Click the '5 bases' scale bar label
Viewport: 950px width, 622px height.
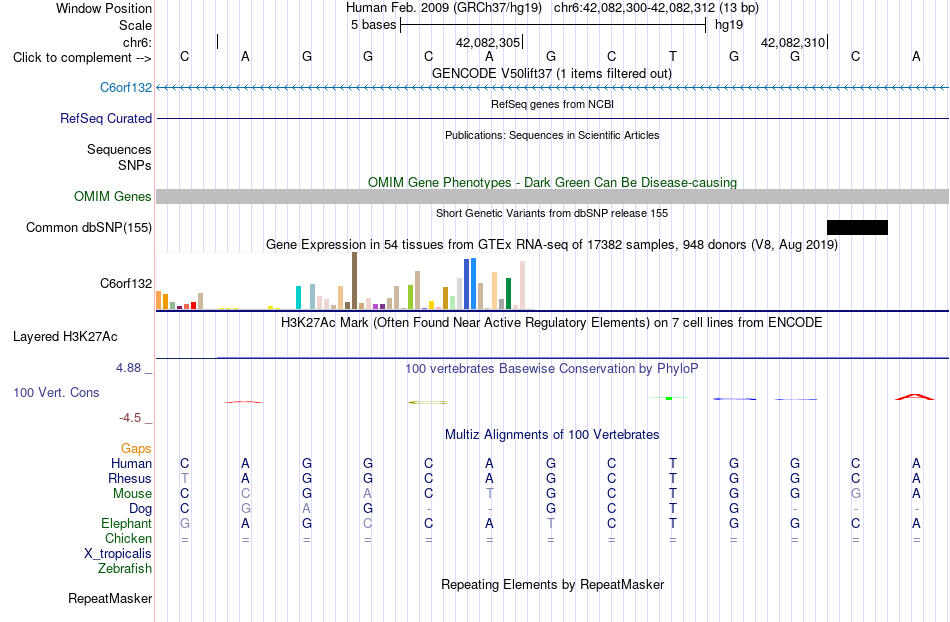point(373,25)
